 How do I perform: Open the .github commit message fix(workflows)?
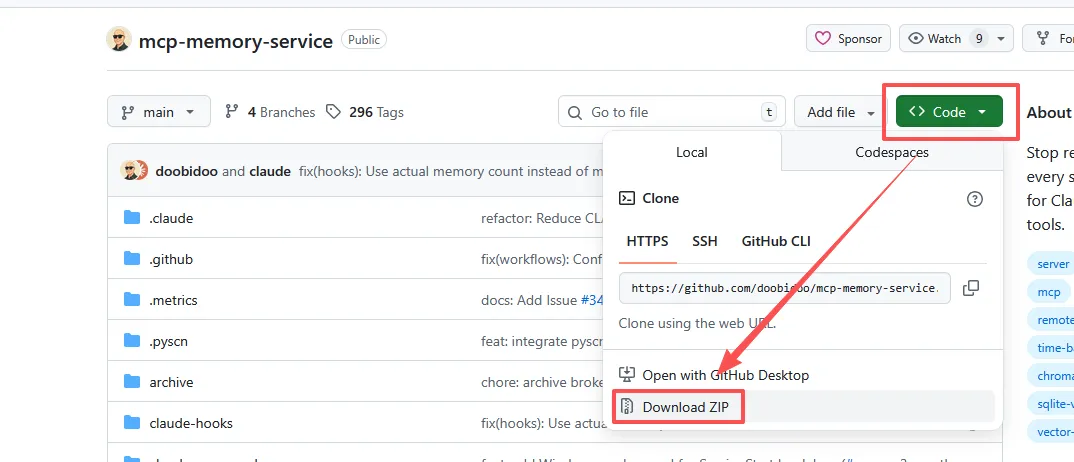pos(542,259)
